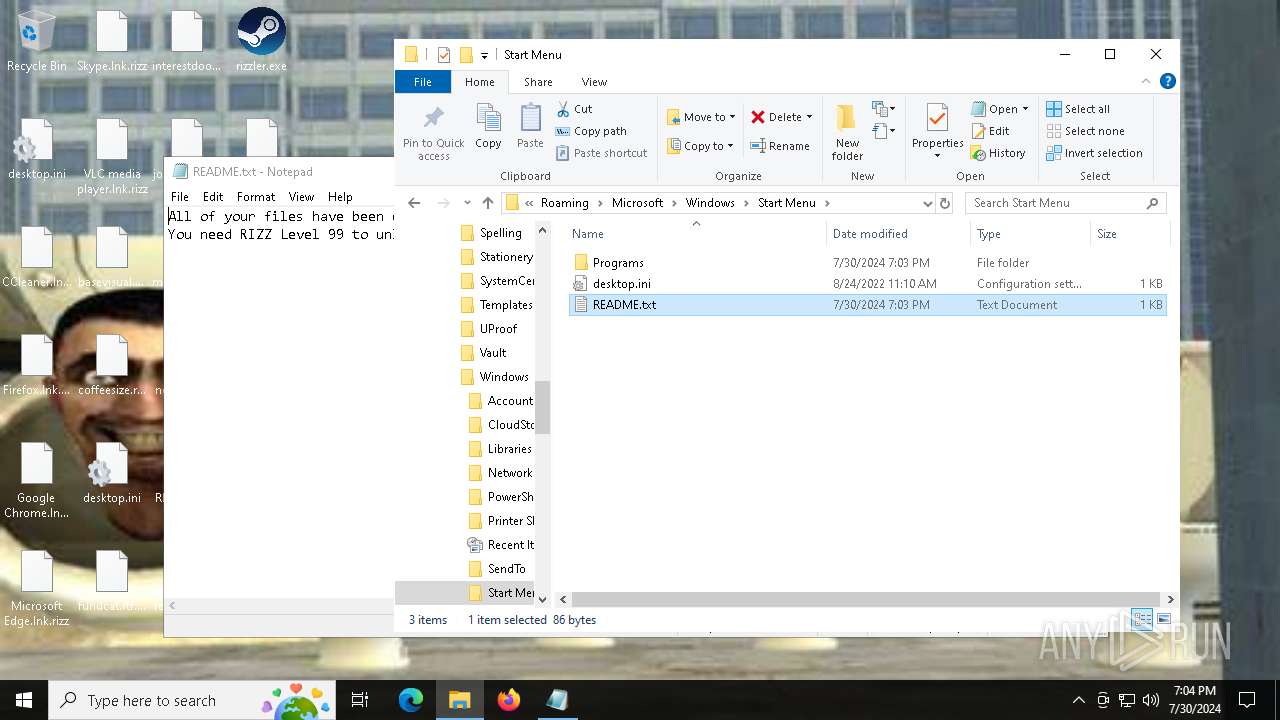Viewport: 1280px width, 720px height.
Task: Click Select all in ribbon
Action: tap(1078, 109)
